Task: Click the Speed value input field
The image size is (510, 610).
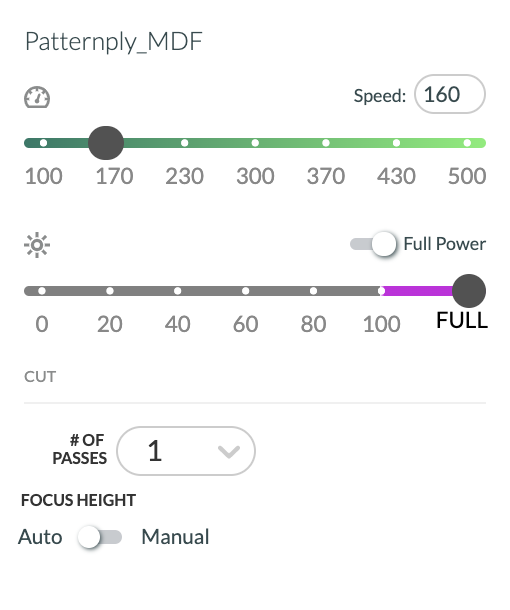Action: point(450,94)
